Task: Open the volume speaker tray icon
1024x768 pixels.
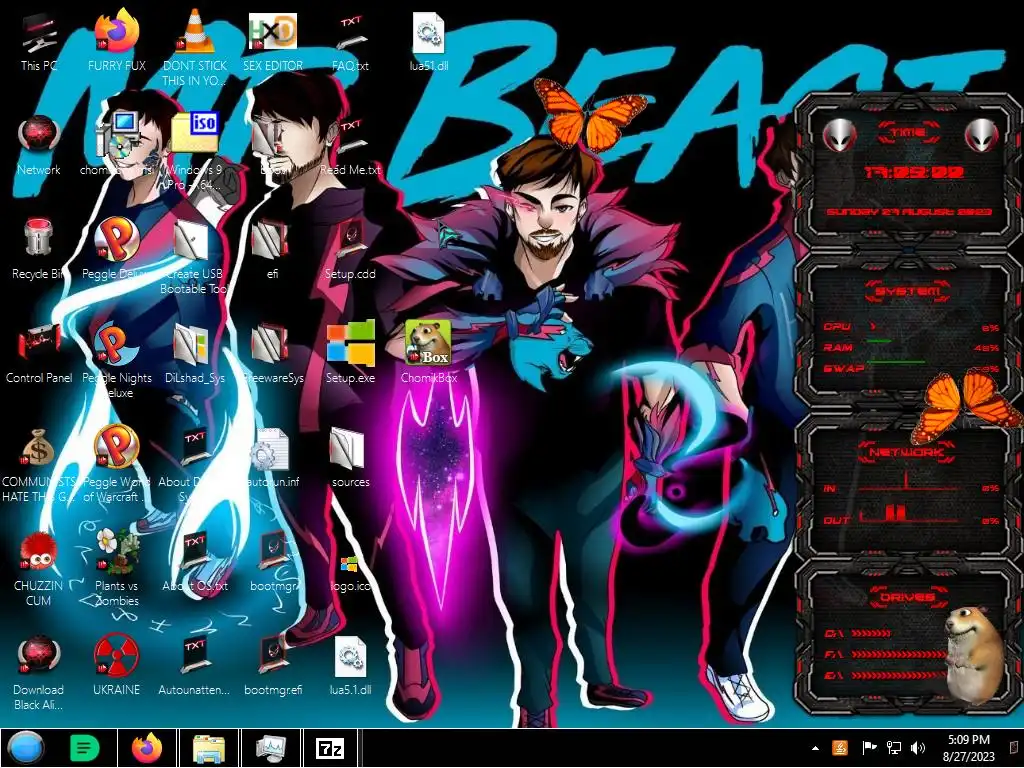Action: tap(918, 748)
